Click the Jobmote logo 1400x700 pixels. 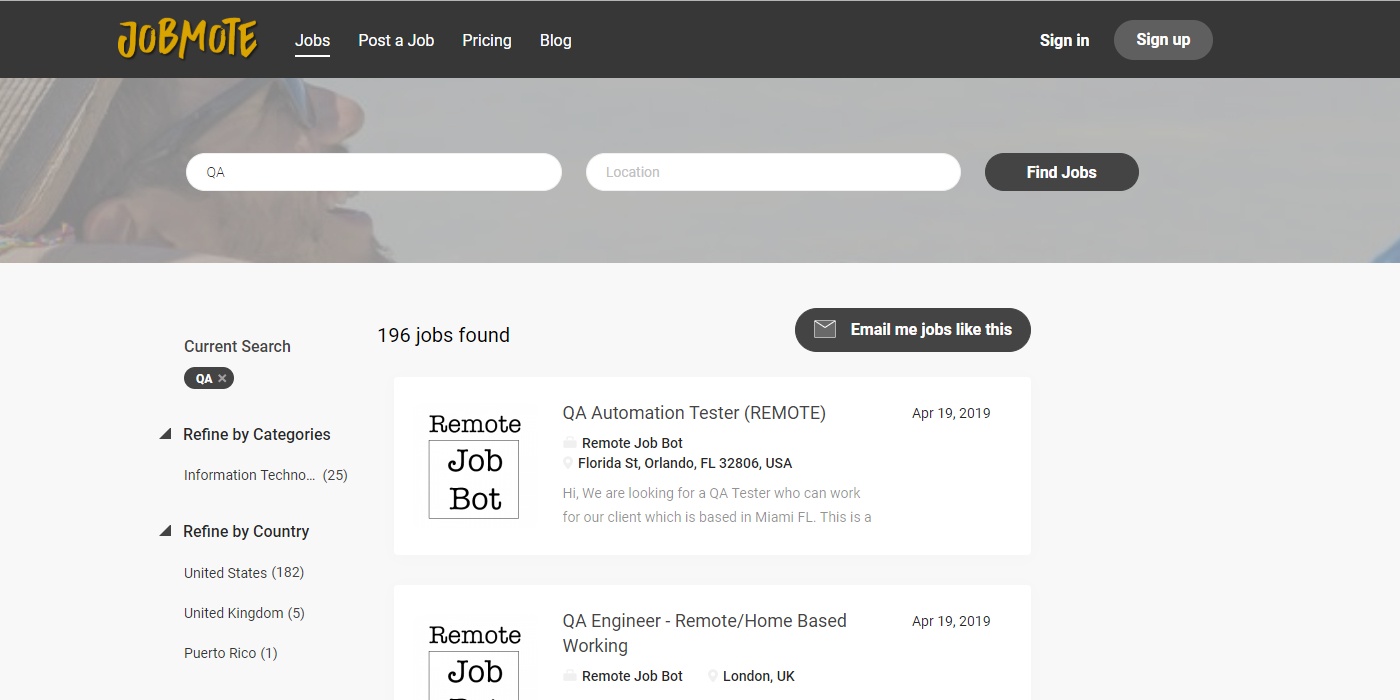(x=187, y=40)
